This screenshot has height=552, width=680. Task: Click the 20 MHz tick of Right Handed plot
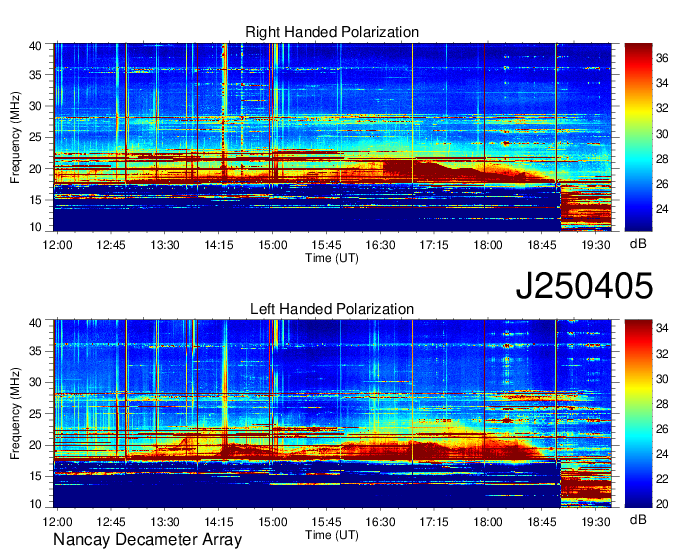(36, 168)
